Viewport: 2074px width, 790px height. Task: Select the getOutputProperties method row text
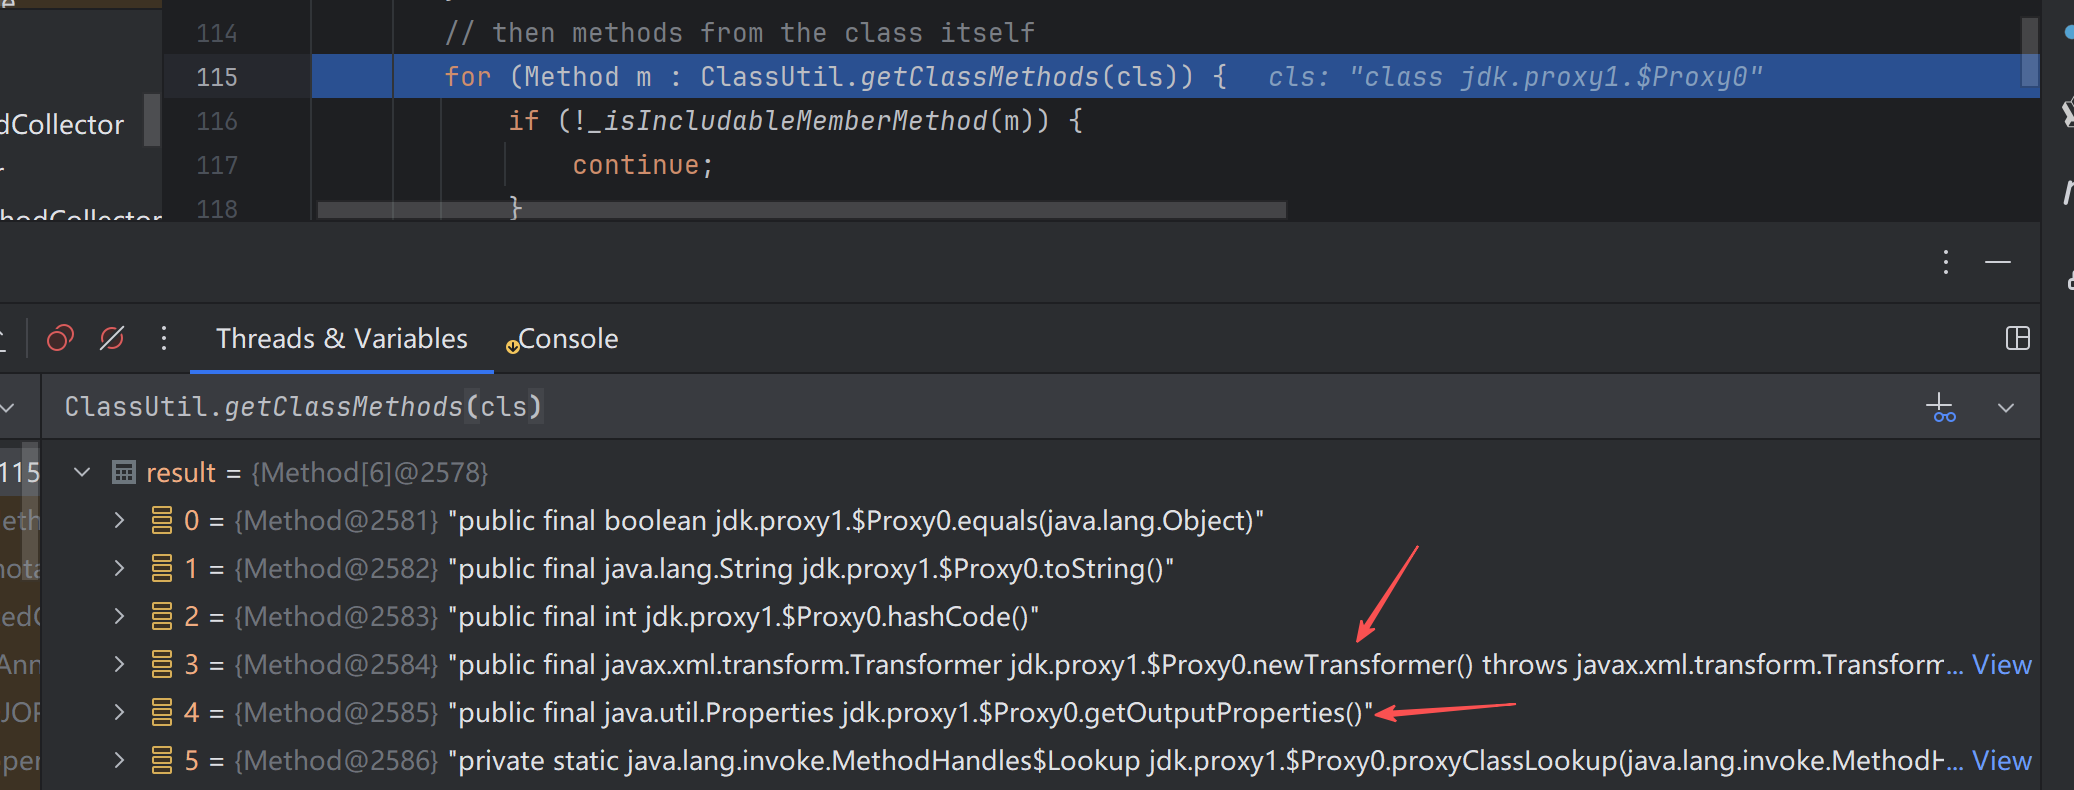coord(911,713)
